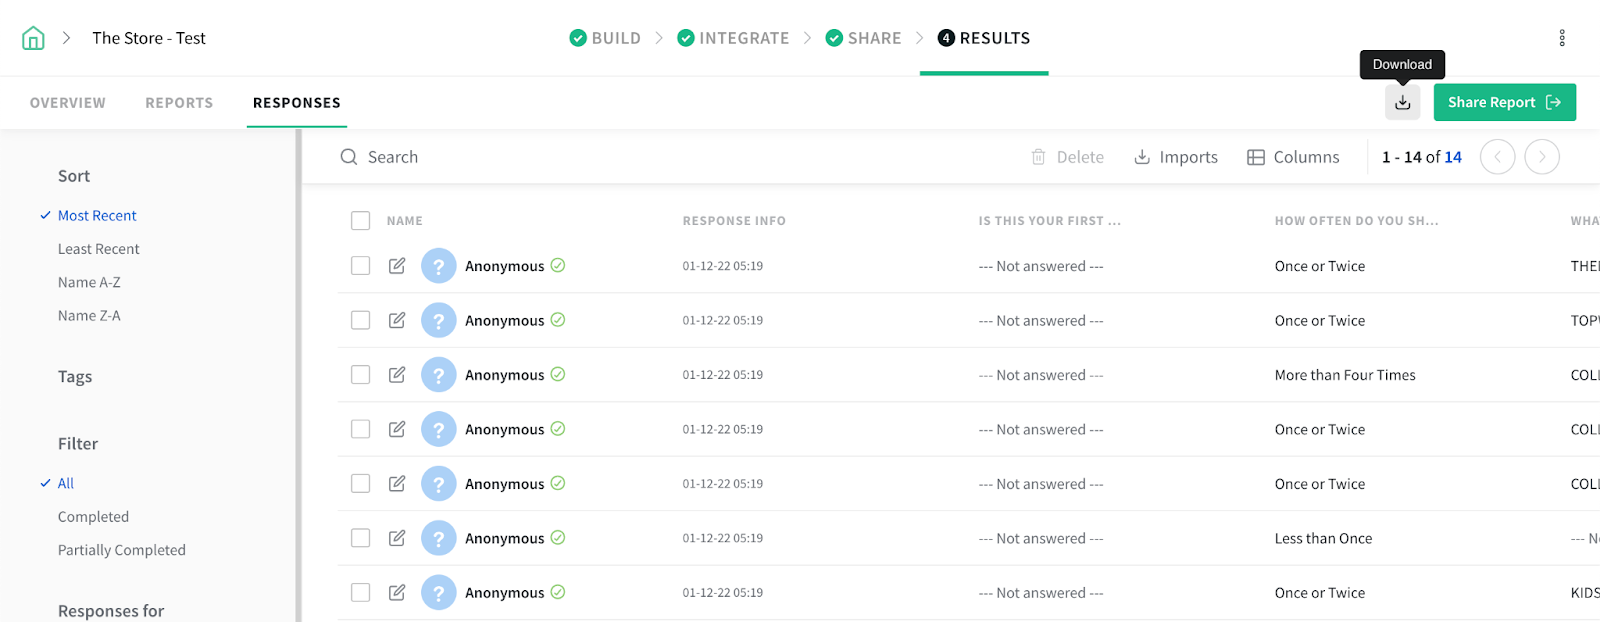Check the first Anonymous response checkbox
The height and width of the screenshot is (622, 1600).
coord(361,266)
